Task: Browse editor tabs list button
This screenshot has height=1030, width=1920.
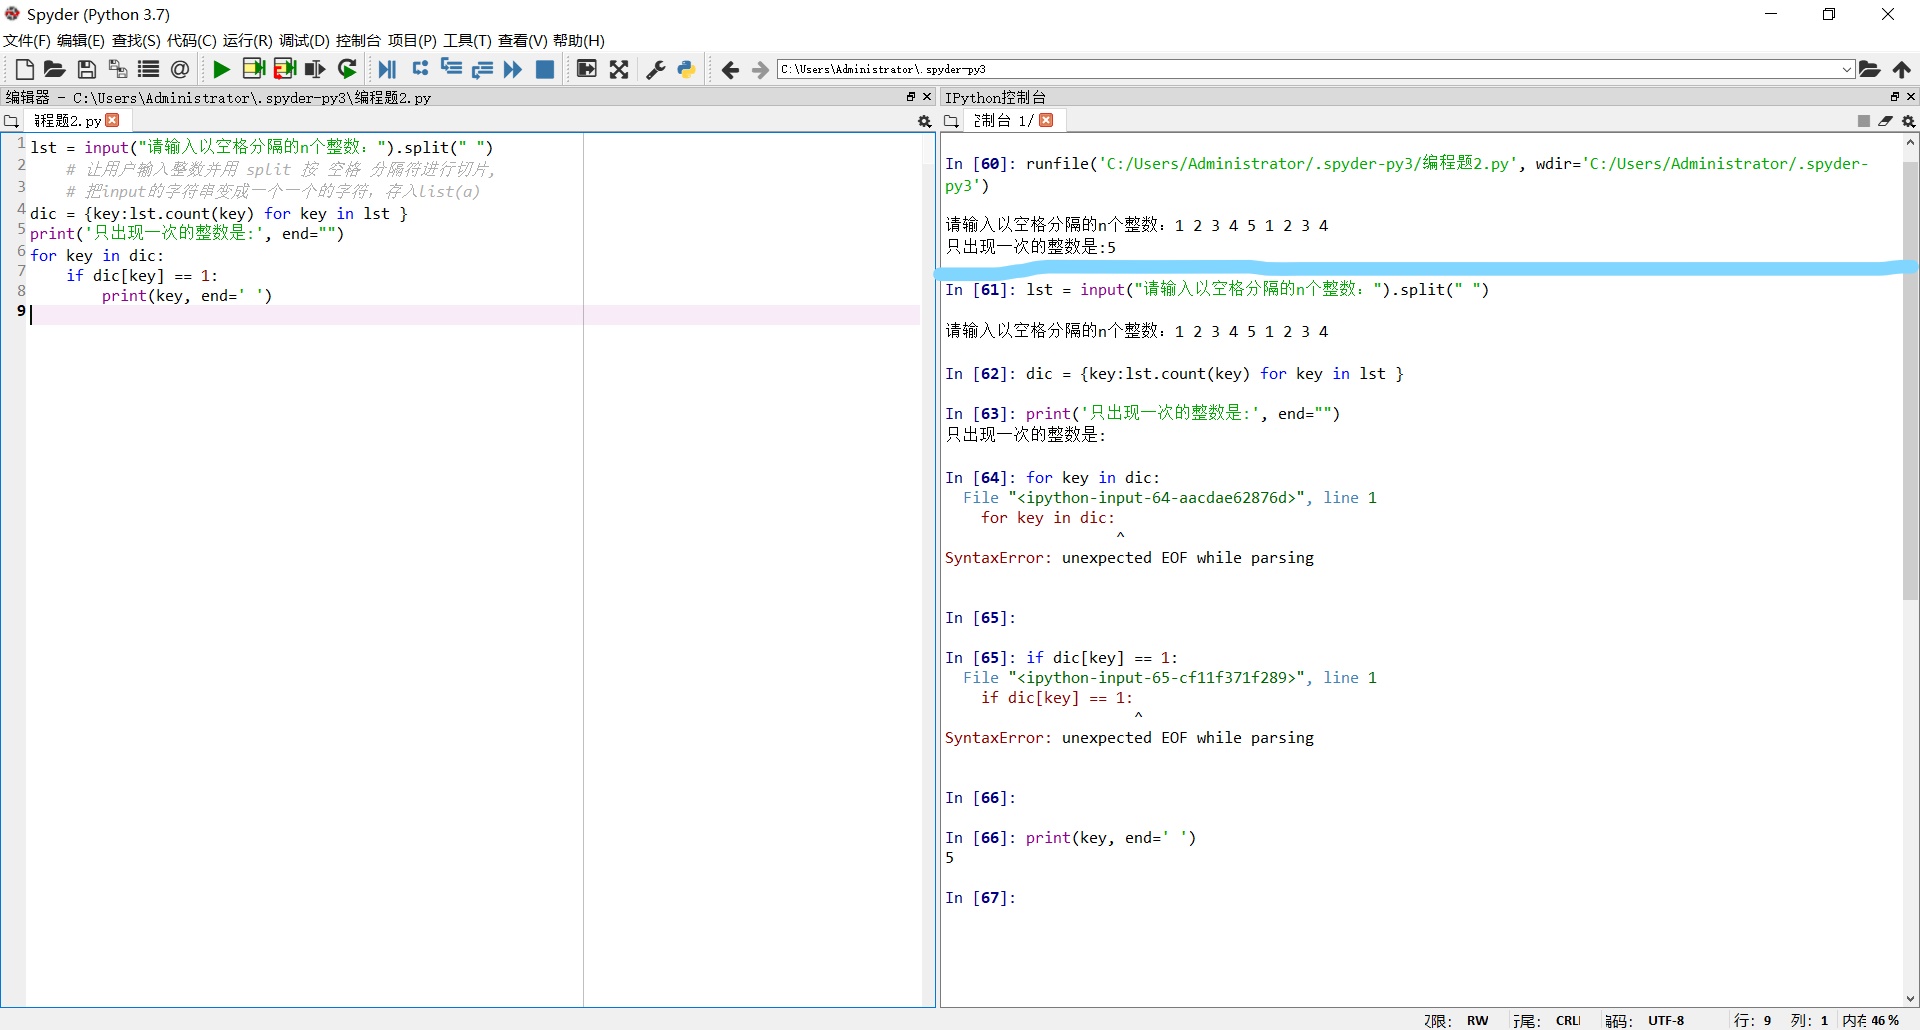Action: coord(11,121)
